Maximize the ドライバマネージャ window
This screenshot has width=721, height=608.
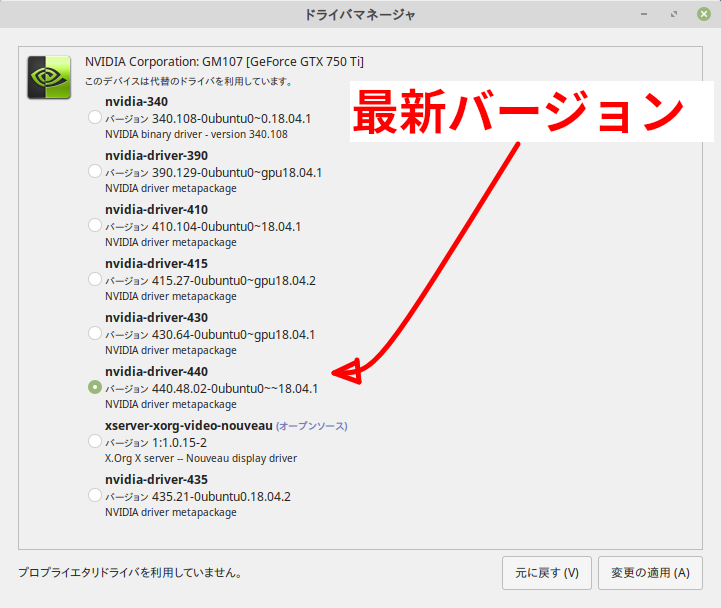click(x=674, y=14)
